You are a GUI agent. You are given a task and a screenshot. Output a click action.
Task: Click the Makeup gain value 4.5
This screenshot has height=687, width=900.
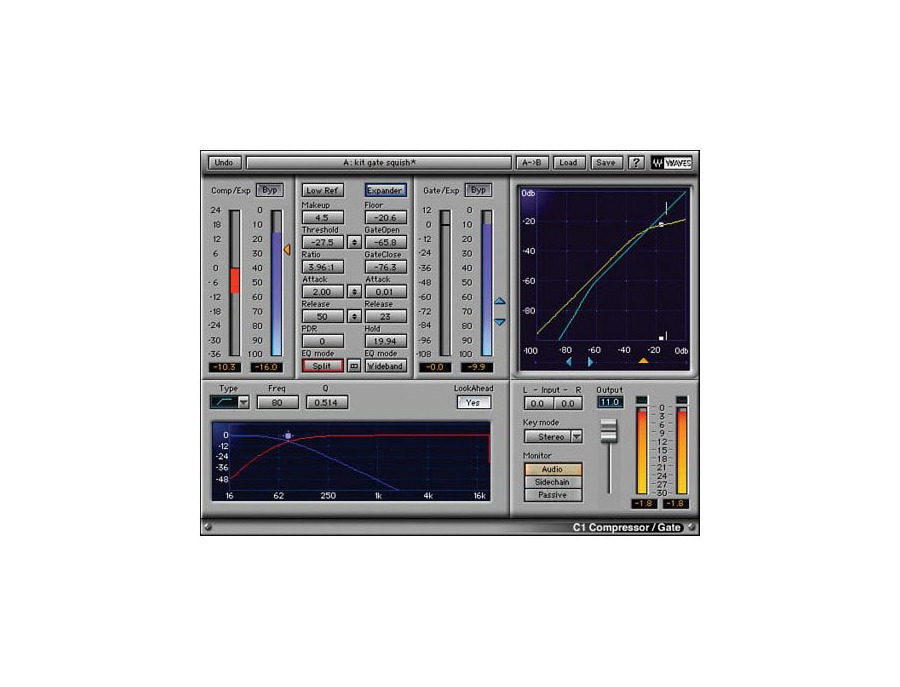click(x=323, y=218)
